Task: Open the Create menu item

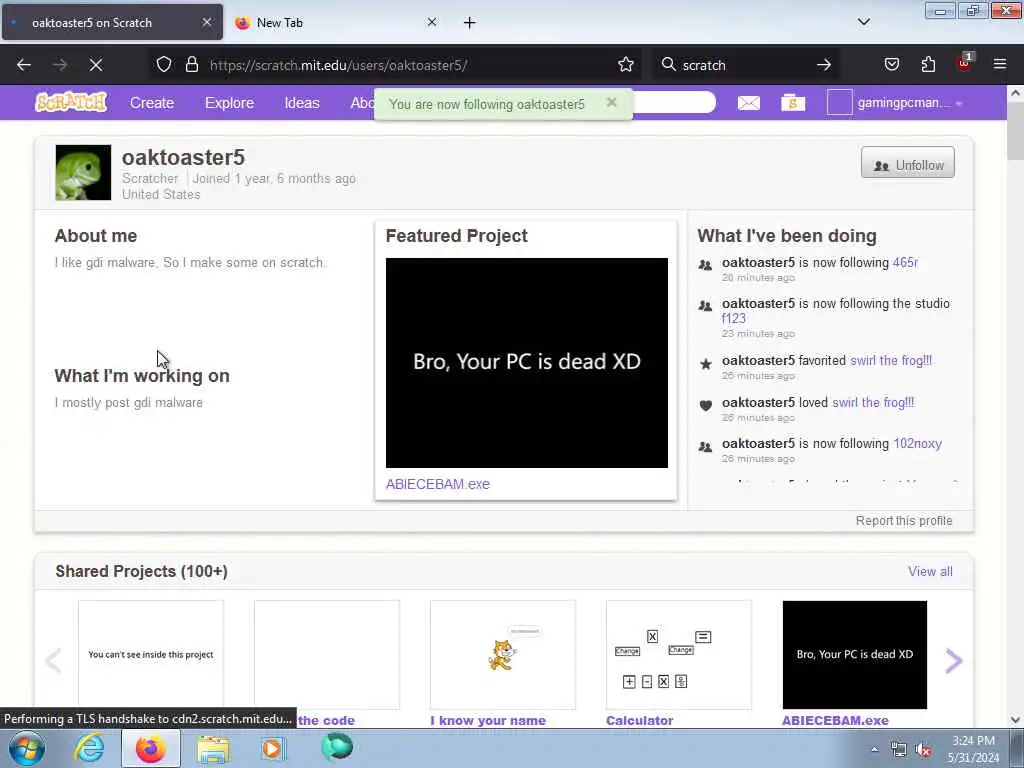Action: (152, 103)
